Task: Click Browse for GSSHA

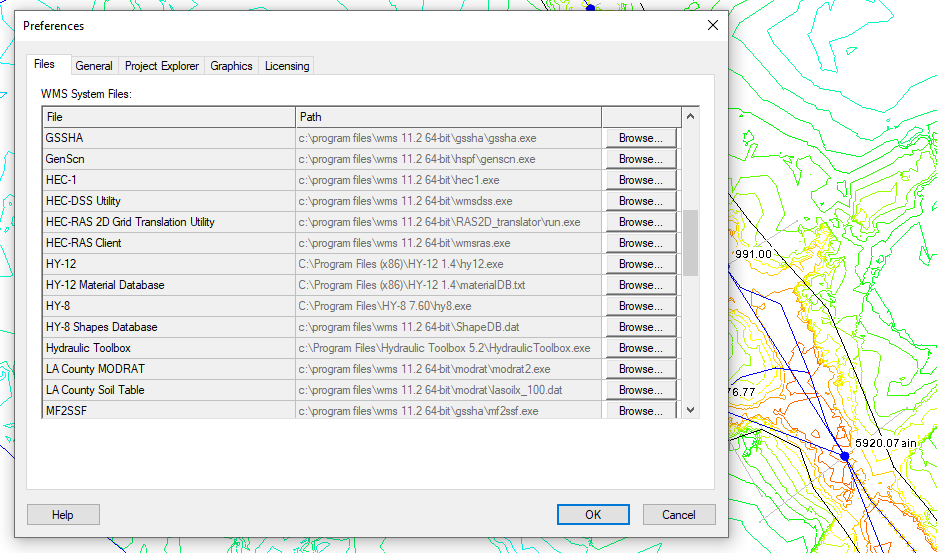Action: pos(641,138)
